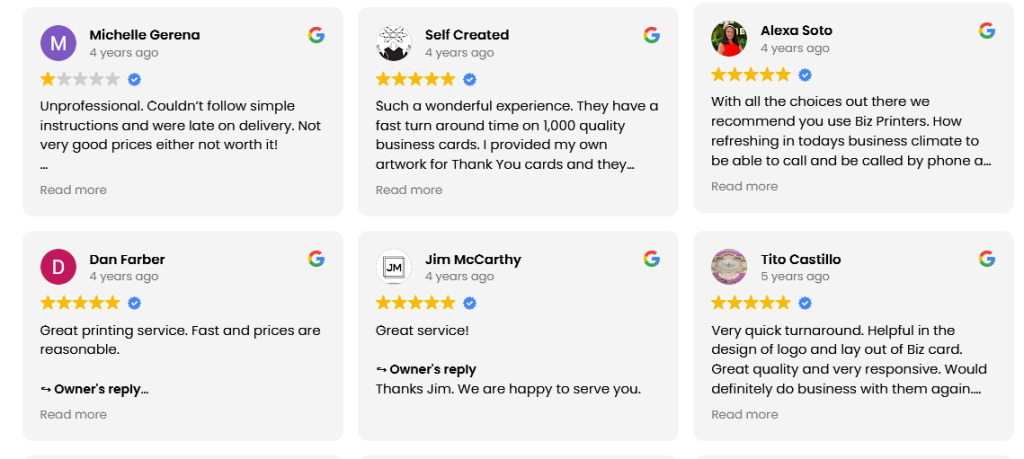Click Alexa Soto's profile photo
Image resolution: width=1024 pixels, height=459 pixels.
click(729, 39)
